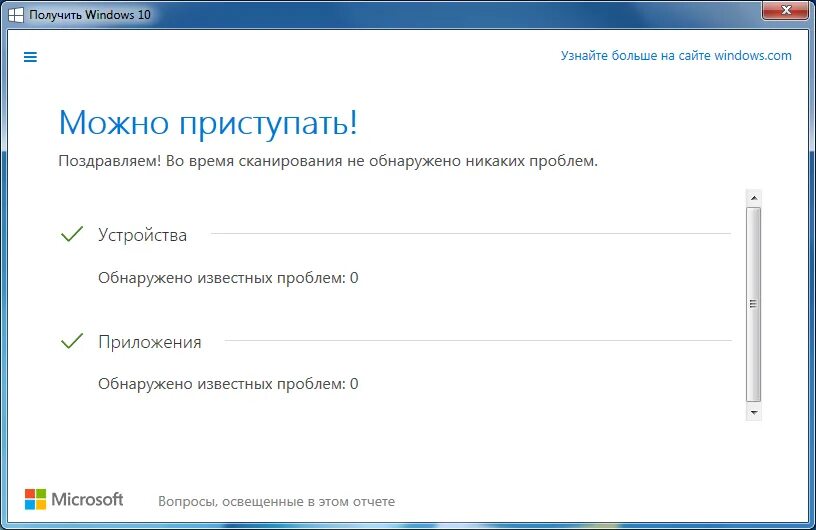
Task: Click the Поздравляем! scan result message
Action: pos(328,161)
